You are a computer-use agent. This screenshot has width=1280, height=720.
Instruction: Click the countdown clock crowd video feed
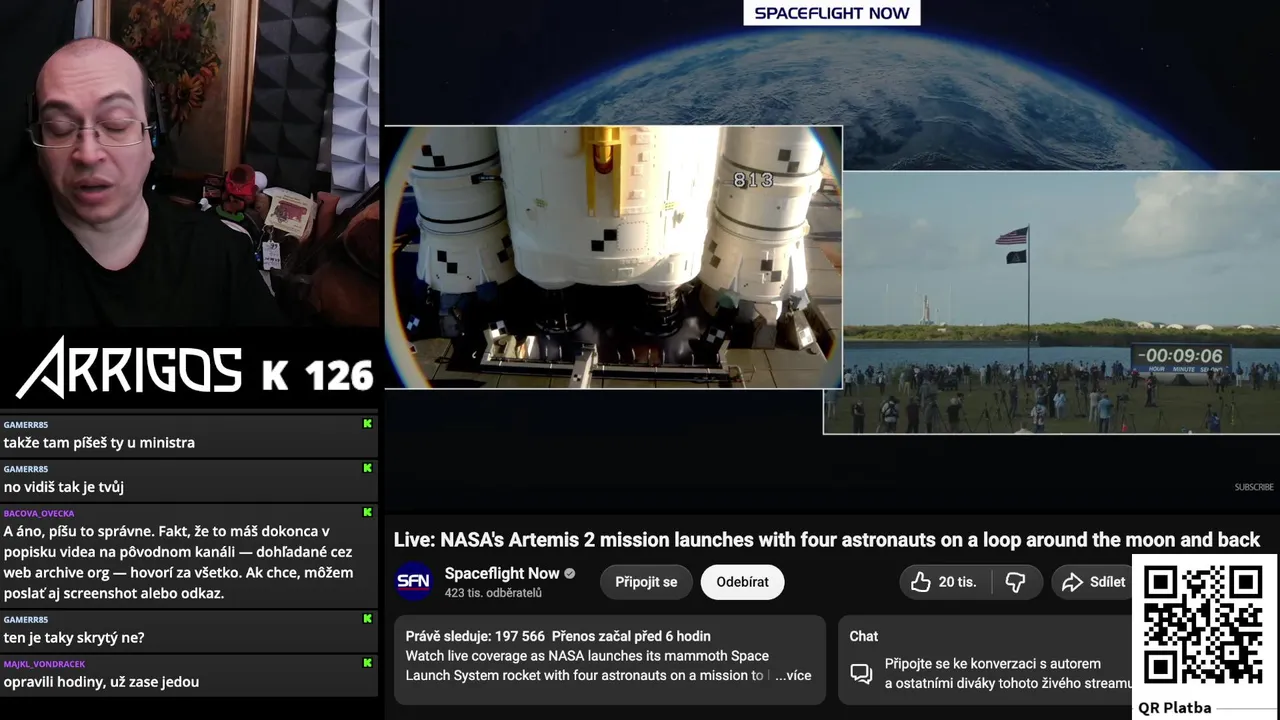(x=1051, y=303)
